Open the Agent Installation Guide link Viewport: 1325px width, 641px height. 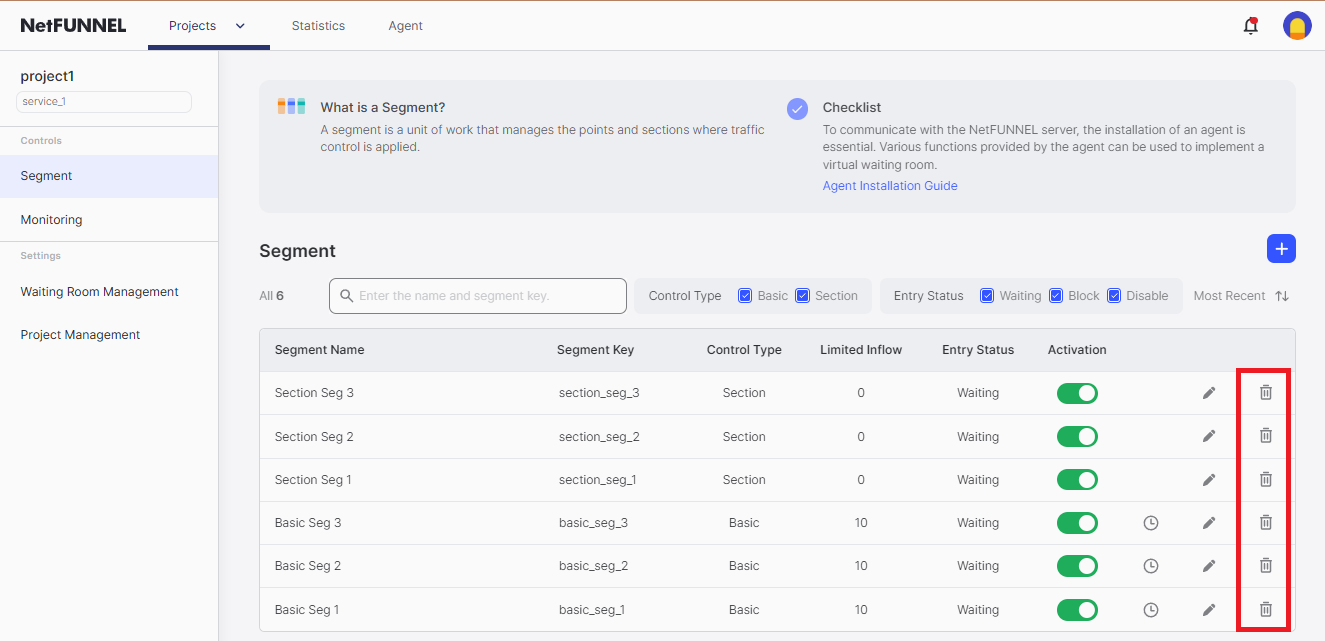click(x=890, y=186)
